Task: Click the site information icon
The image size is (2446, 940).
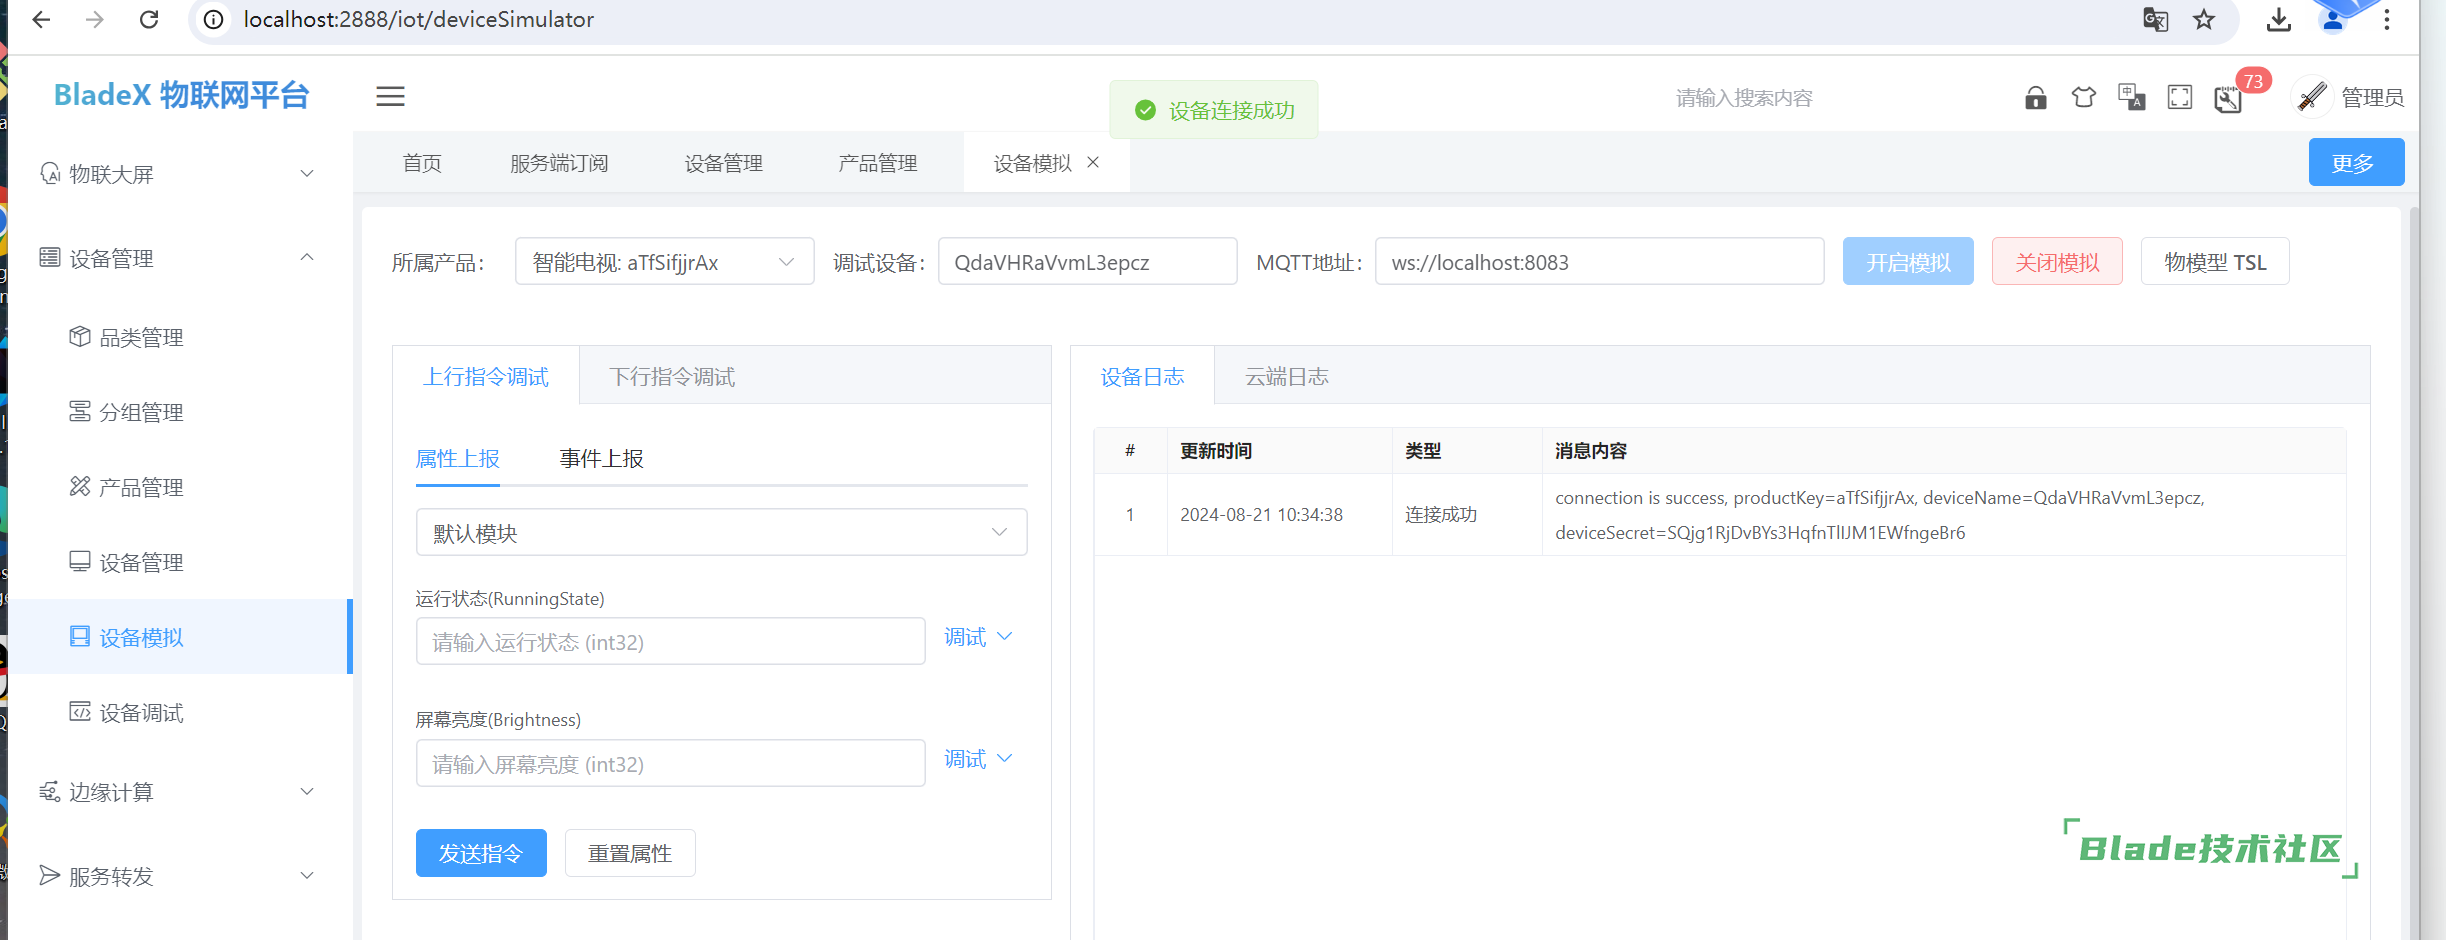Action: coord(214,19)
